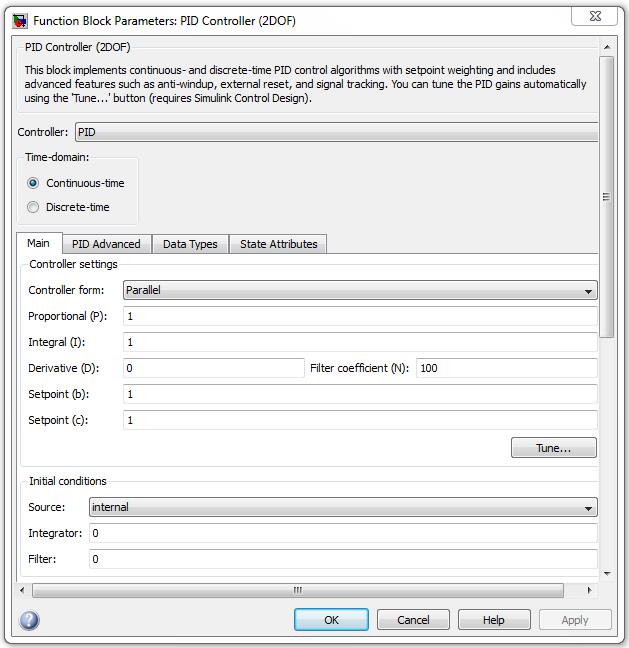
Task: Open the Controller form dropdown
Action: pos(360,290)
